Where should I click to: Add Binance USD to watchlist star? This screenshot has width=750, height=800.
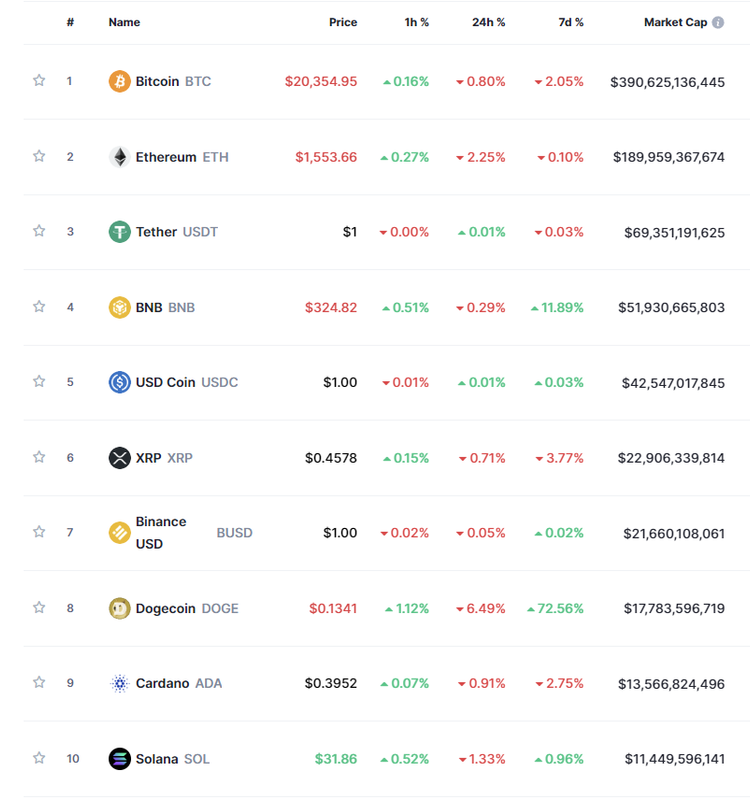tap(39, 532)
